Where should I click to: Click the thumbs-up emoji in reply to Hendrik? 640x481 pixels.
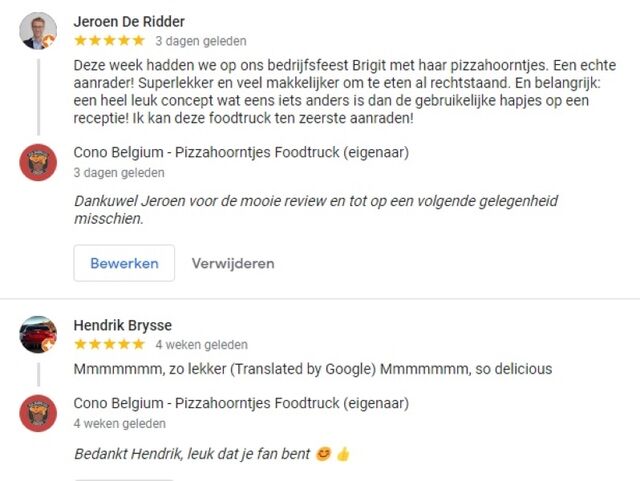click(343, 454)
